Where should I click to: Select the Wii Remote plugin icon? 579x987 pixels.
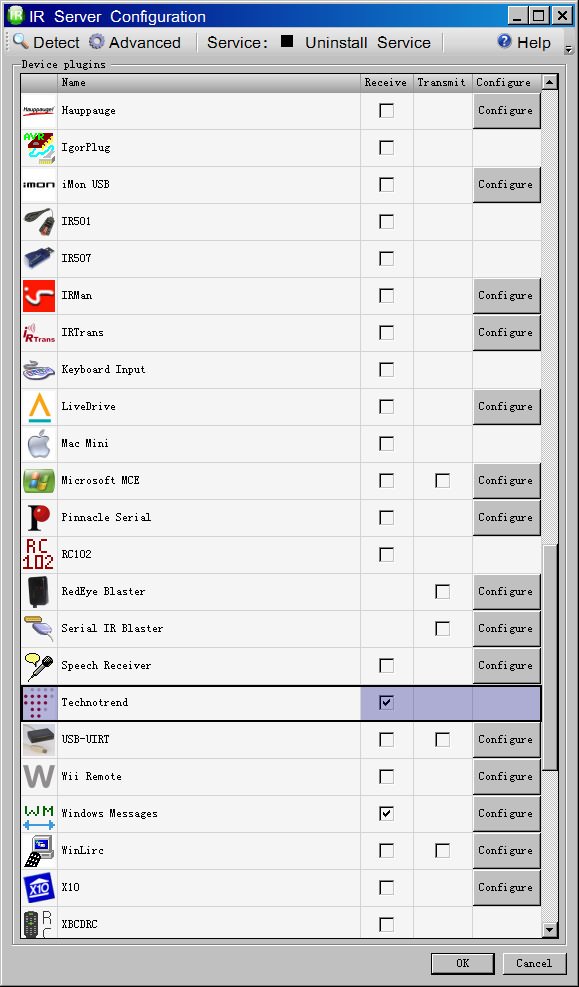point(39,777)
